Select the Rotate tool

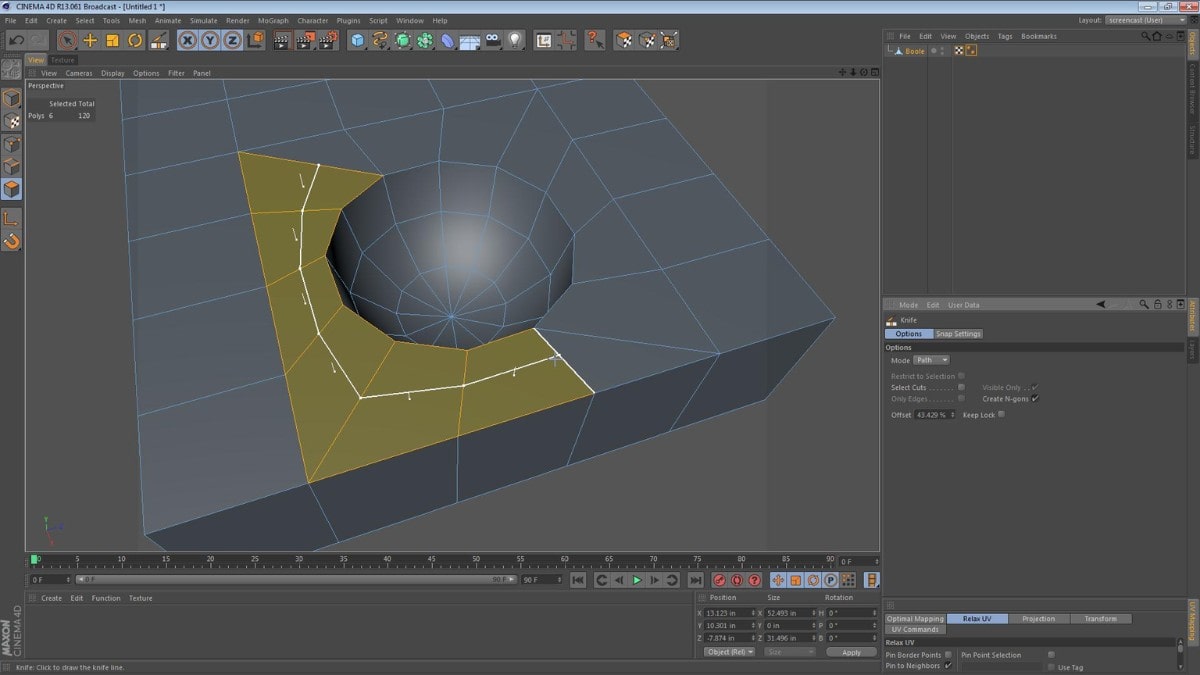click(135, 40)
